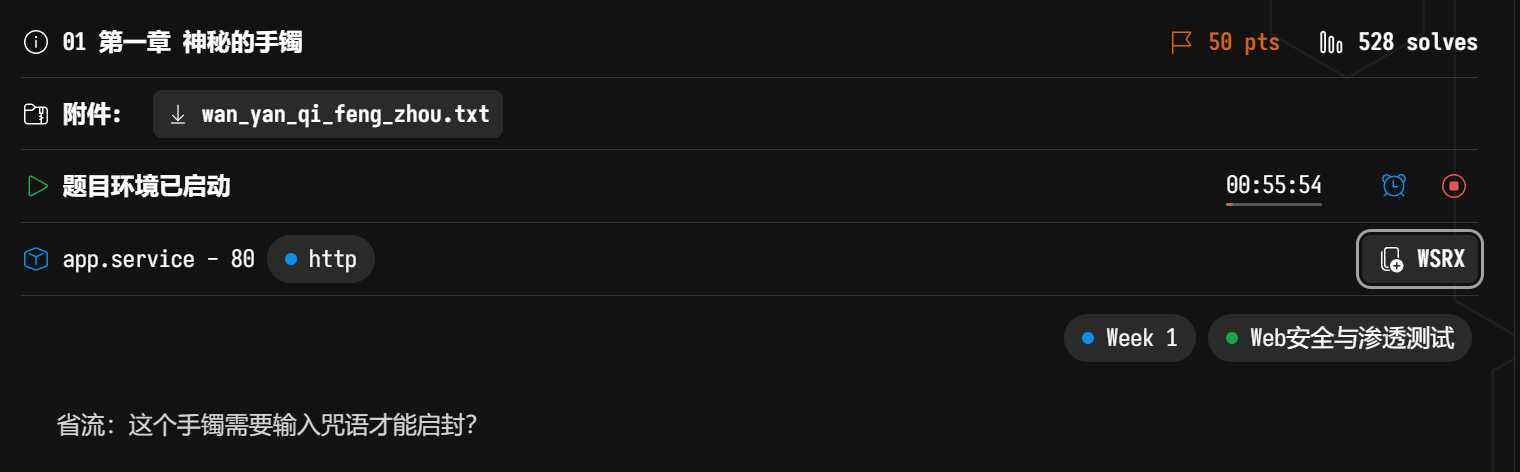The width and height of the screenshot is (1520, 472).
Task: Click the http protocol badge
Action: pyautogui.click(x=321, y=259)
